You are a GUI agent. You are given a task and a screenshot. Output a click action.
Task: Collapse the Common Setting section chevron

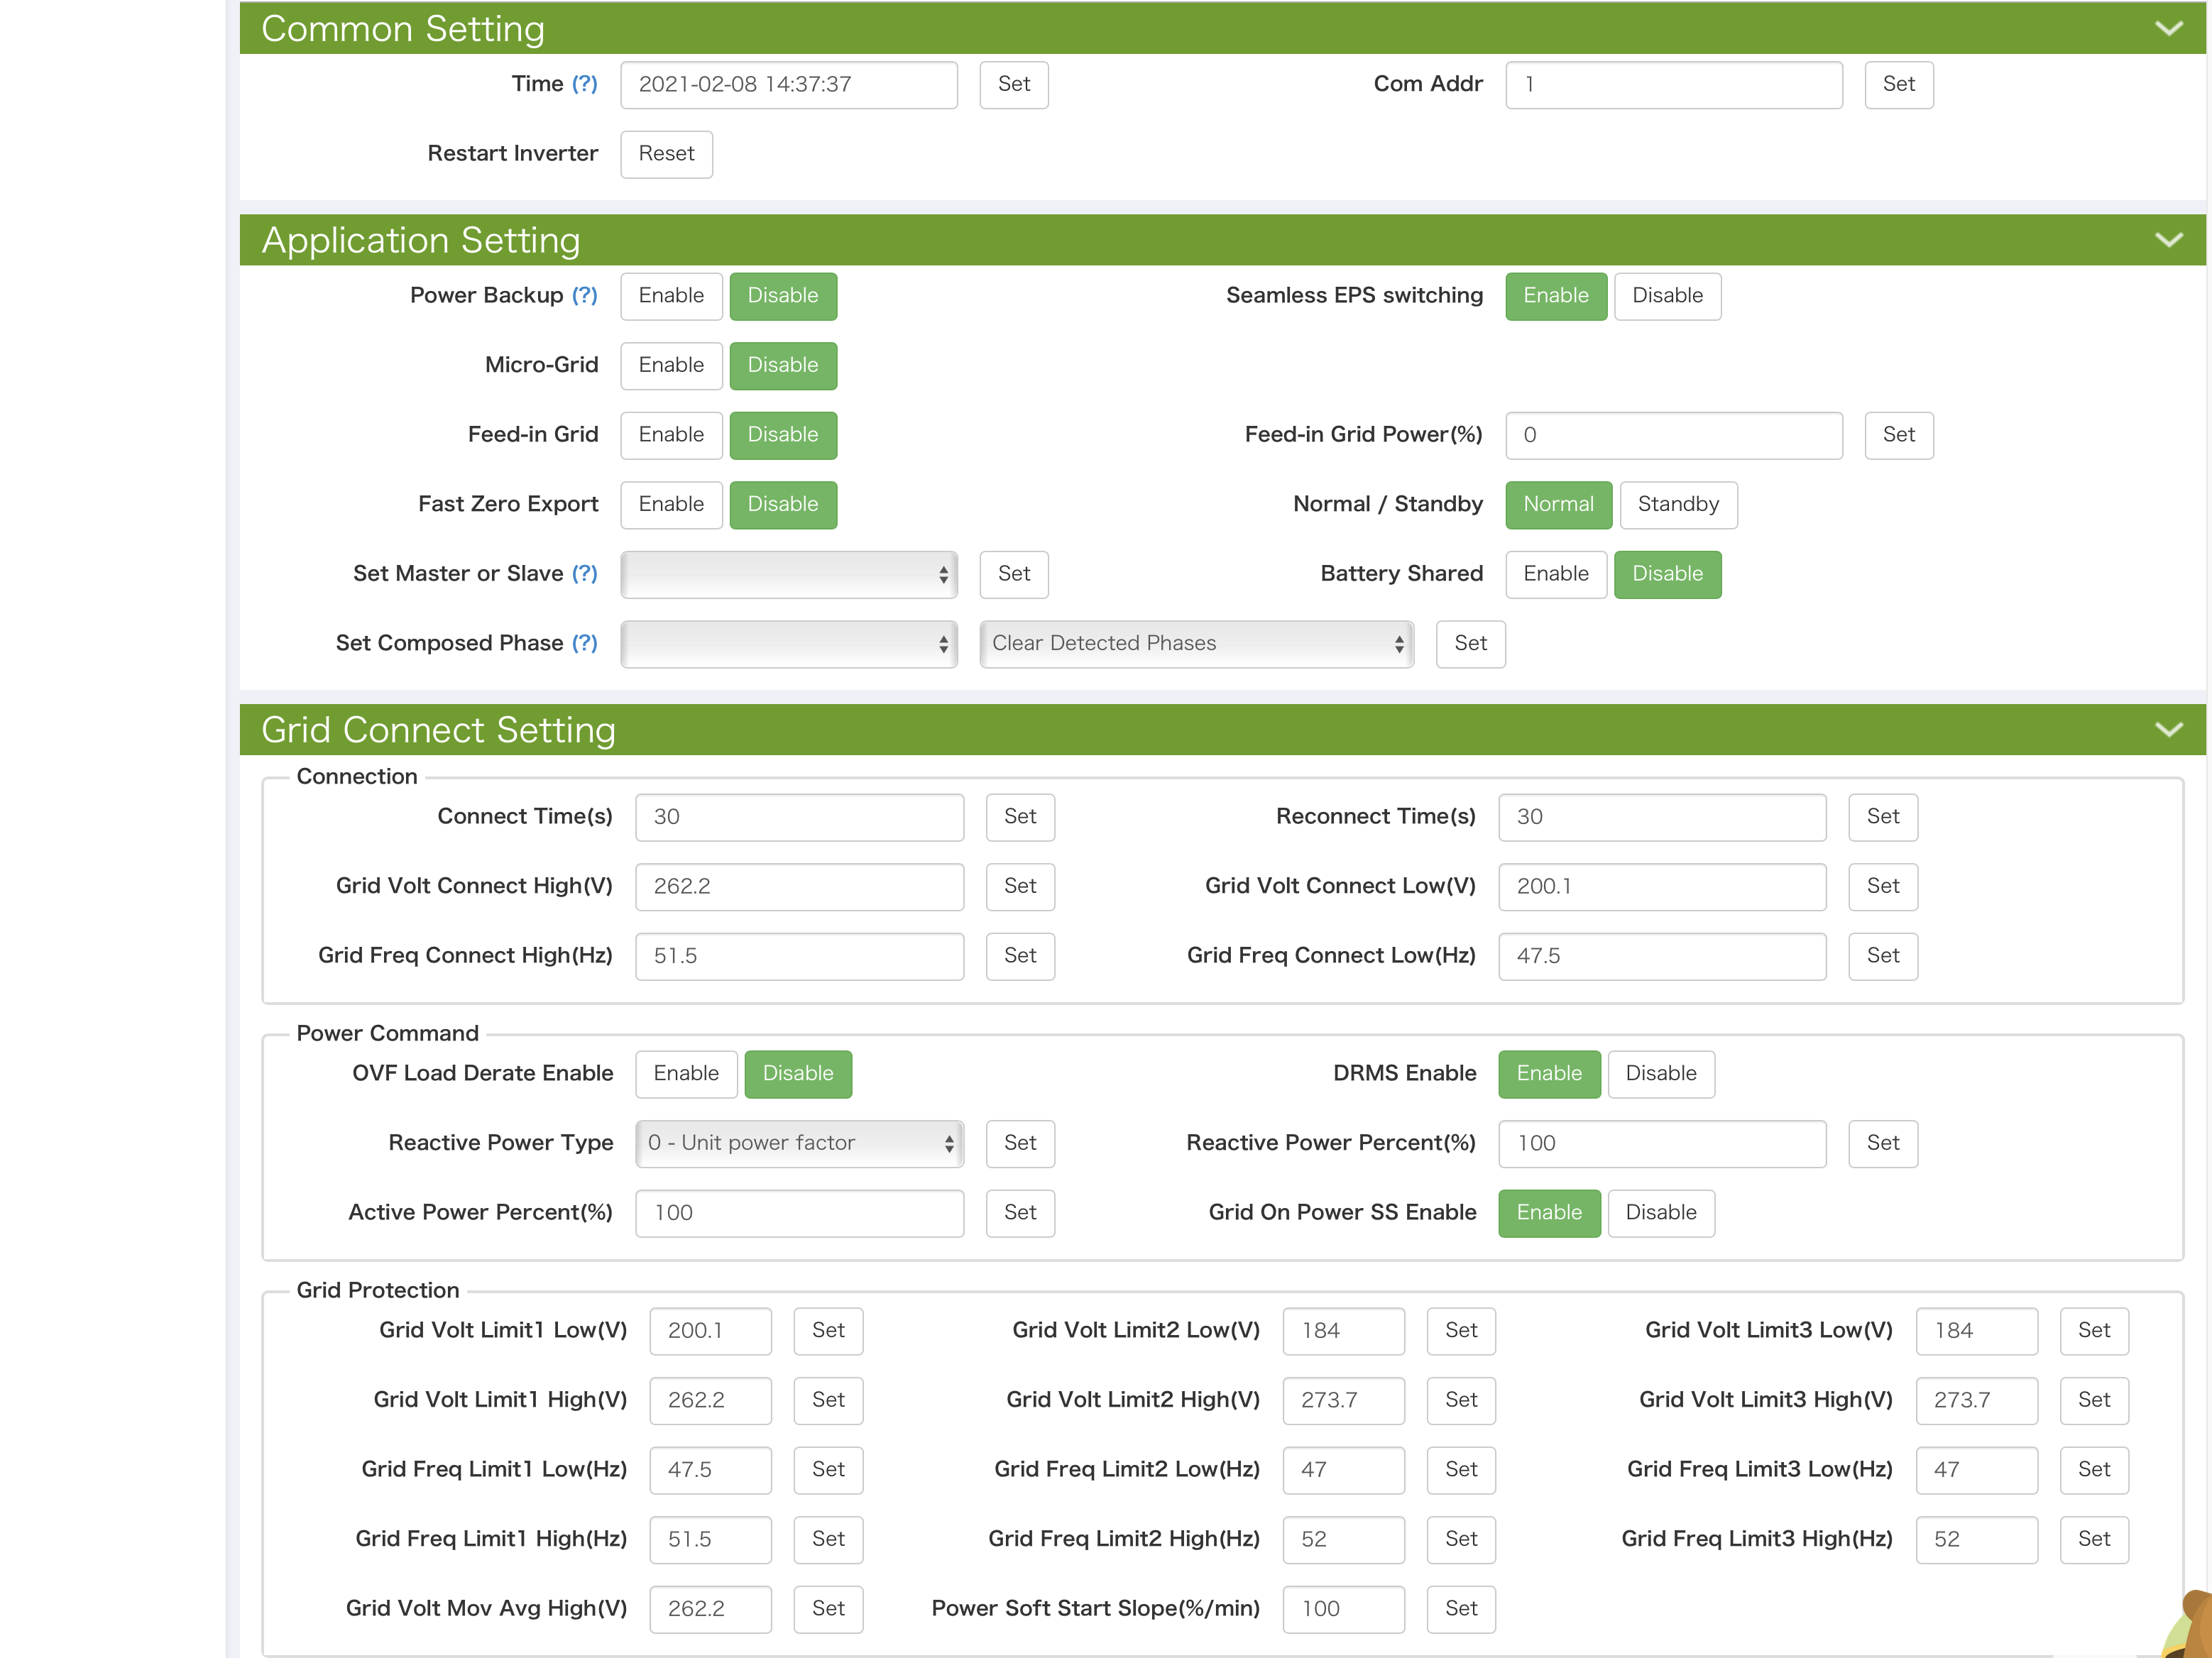tap(2168, 29)
